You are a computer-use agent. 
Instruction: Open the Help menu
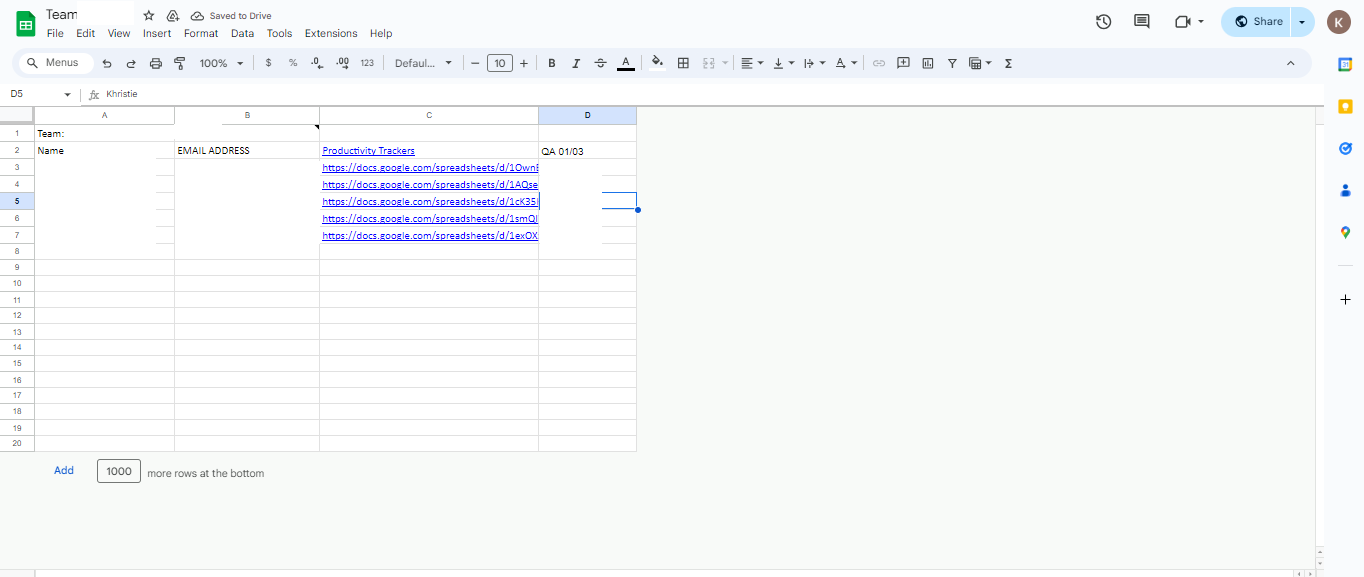coord(381,33)
